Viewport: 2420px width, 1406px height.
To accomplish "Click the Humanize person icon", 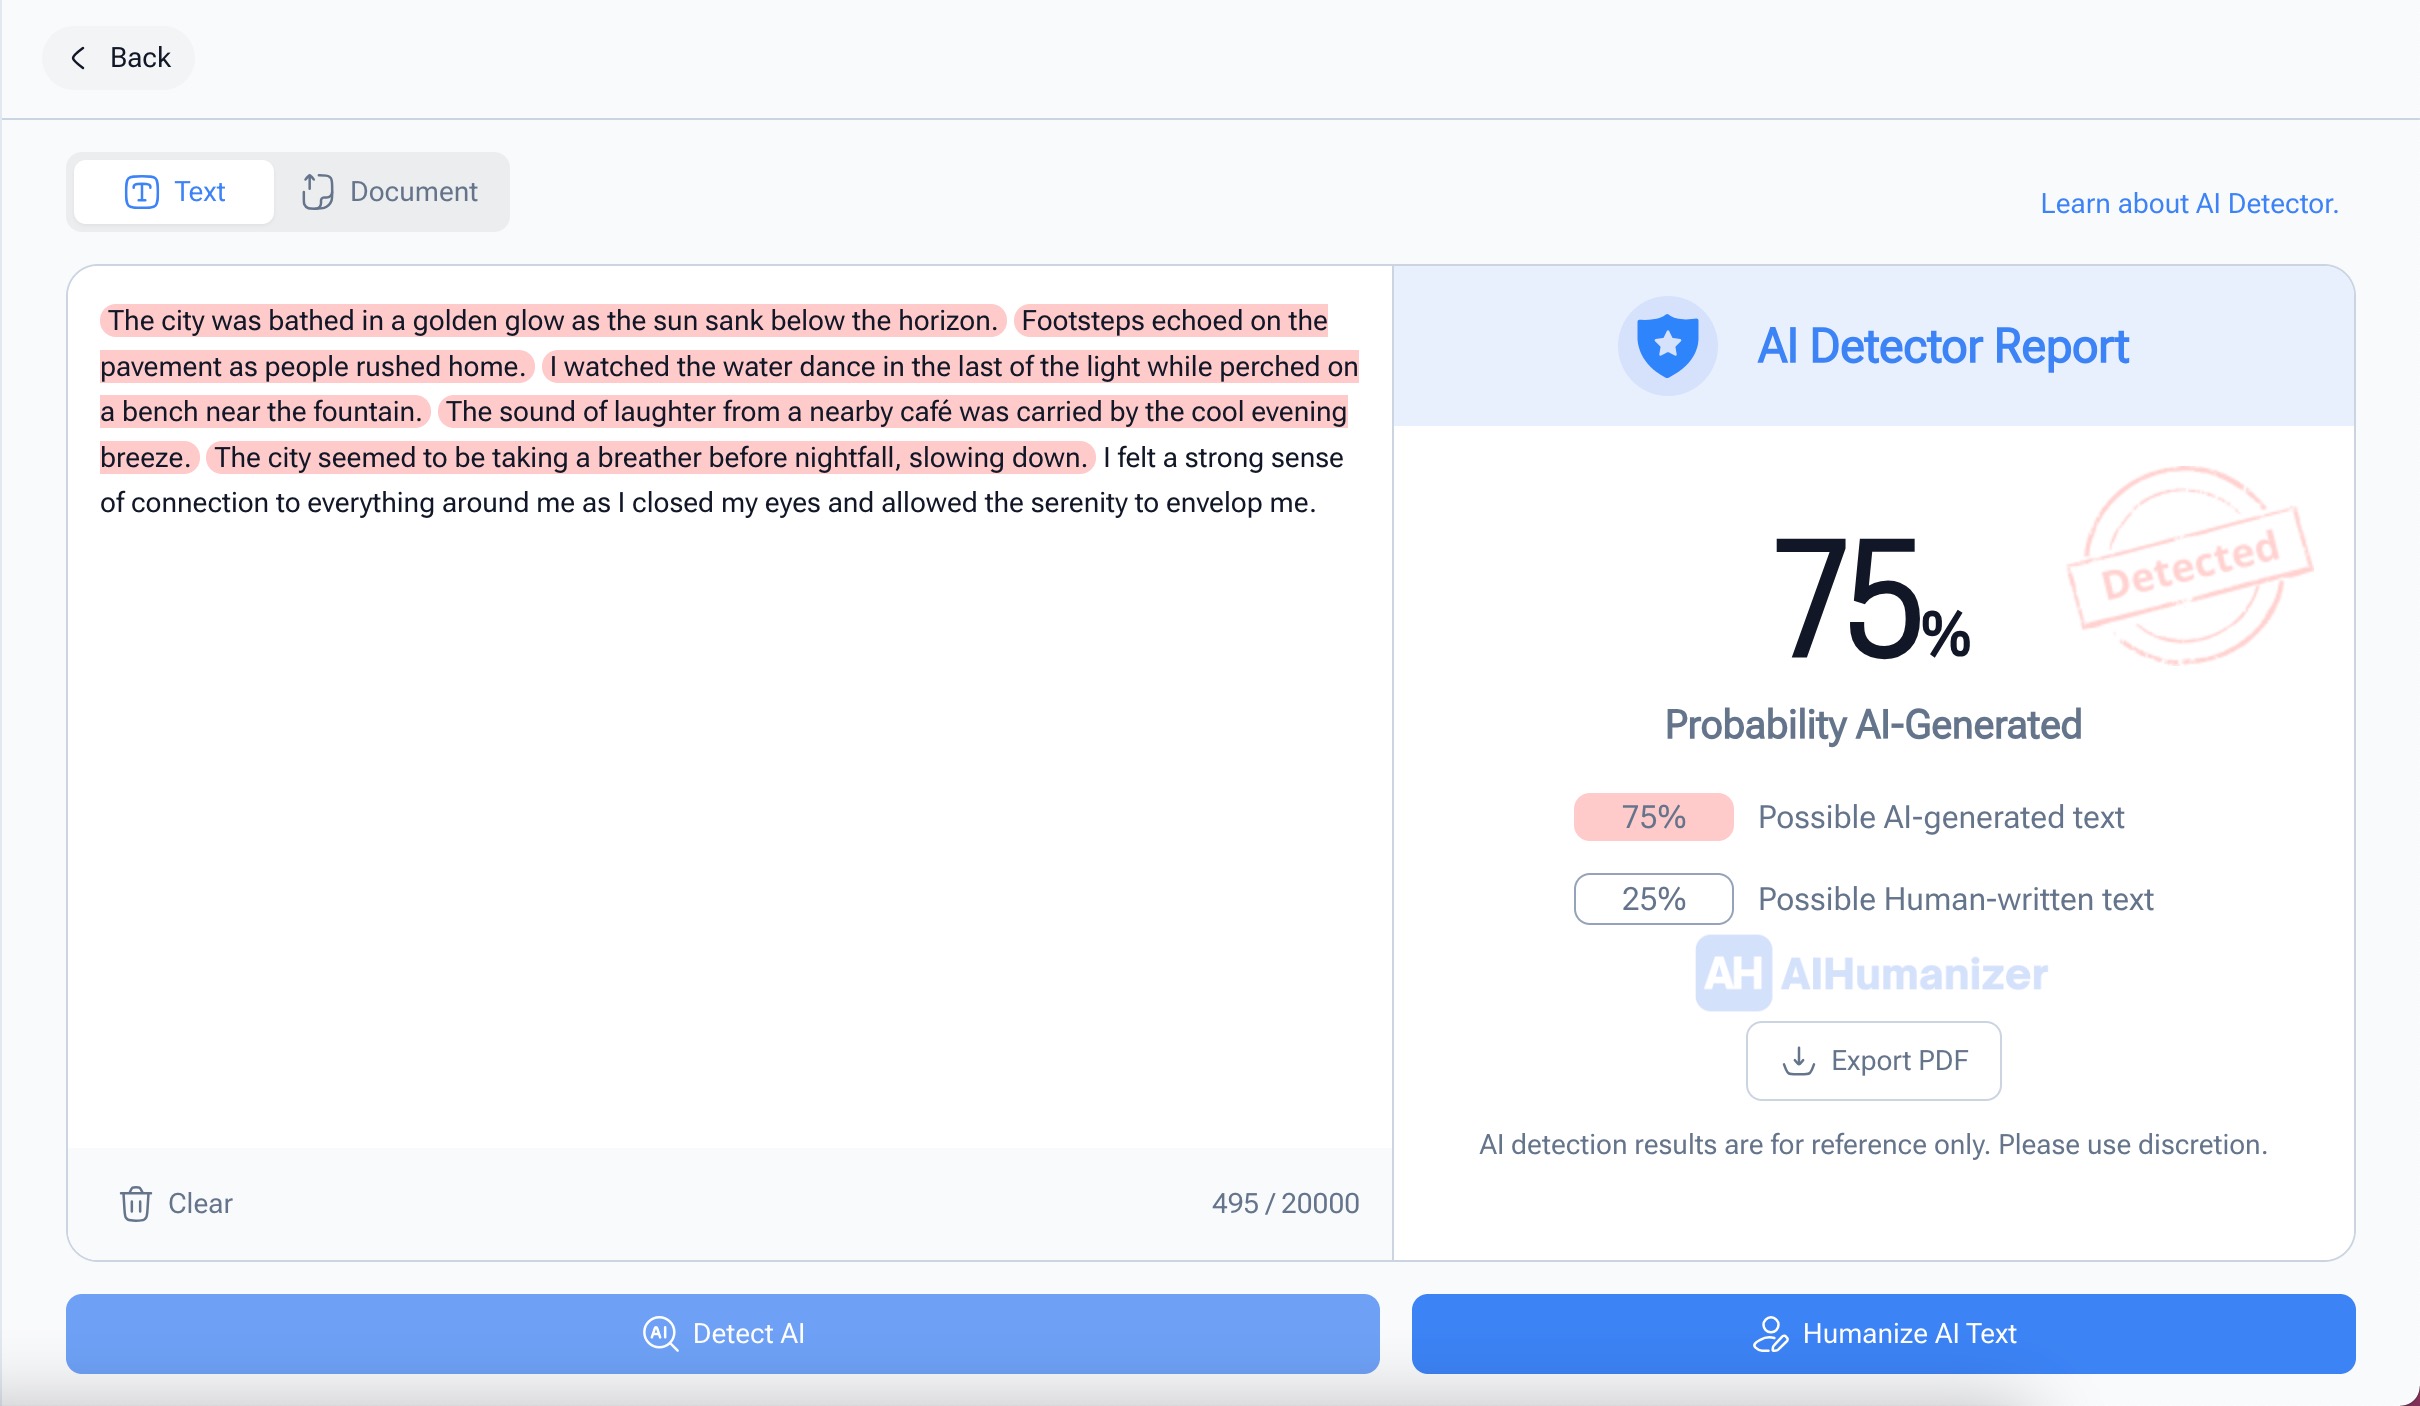I will point(1769,1334).
